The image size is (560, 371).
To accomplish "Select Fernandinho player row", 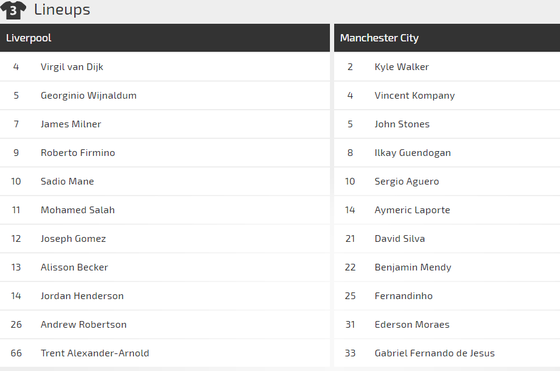I will pos(447,296).
